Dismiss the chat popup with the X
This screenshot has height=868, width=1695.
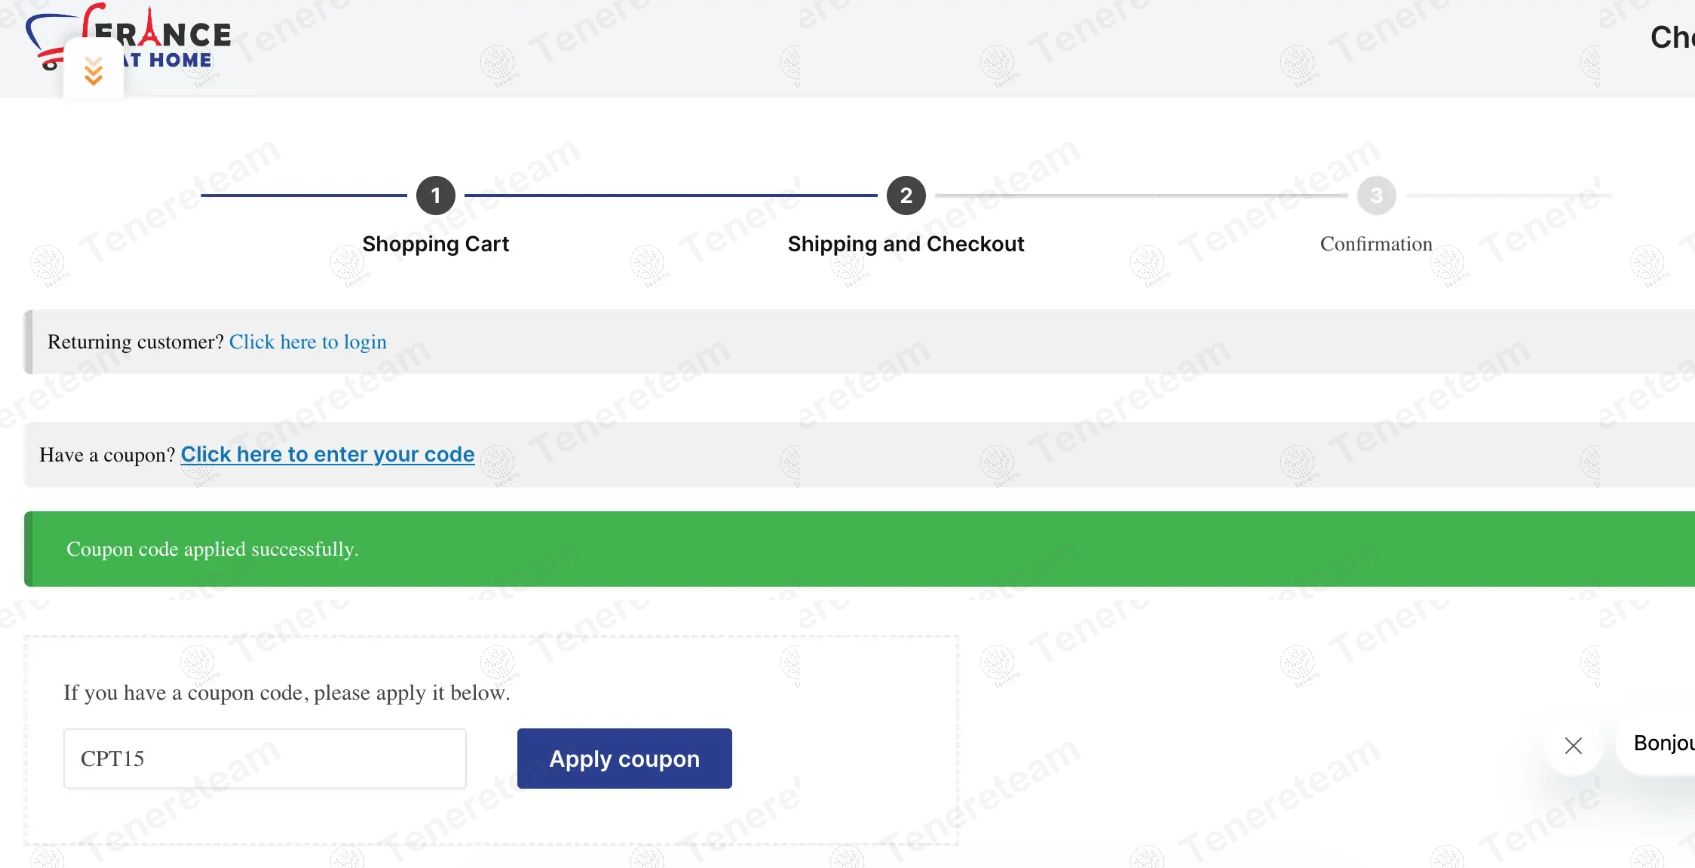click(x=1573, y=745)
